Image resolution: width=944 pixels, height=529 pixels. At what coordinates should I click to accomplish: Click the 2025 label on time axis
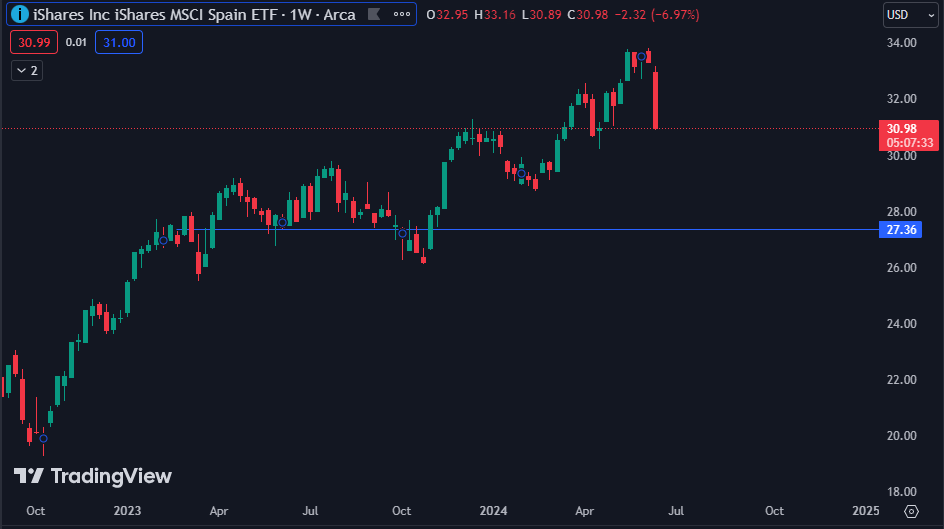coord(866,511)
